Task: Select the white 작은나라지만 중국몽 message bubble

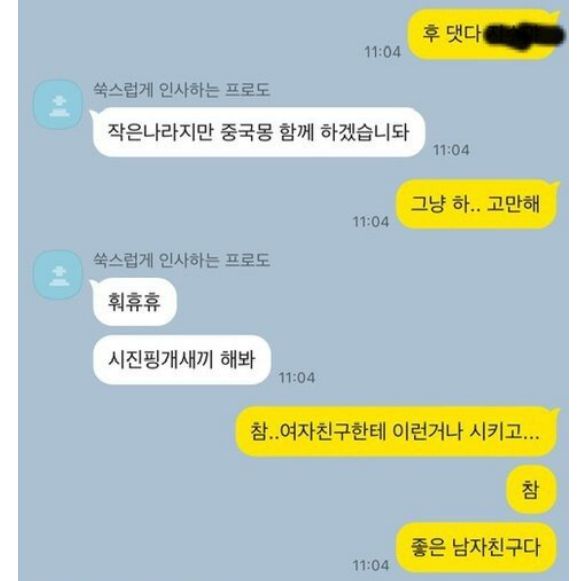Action: pos(259,132)
